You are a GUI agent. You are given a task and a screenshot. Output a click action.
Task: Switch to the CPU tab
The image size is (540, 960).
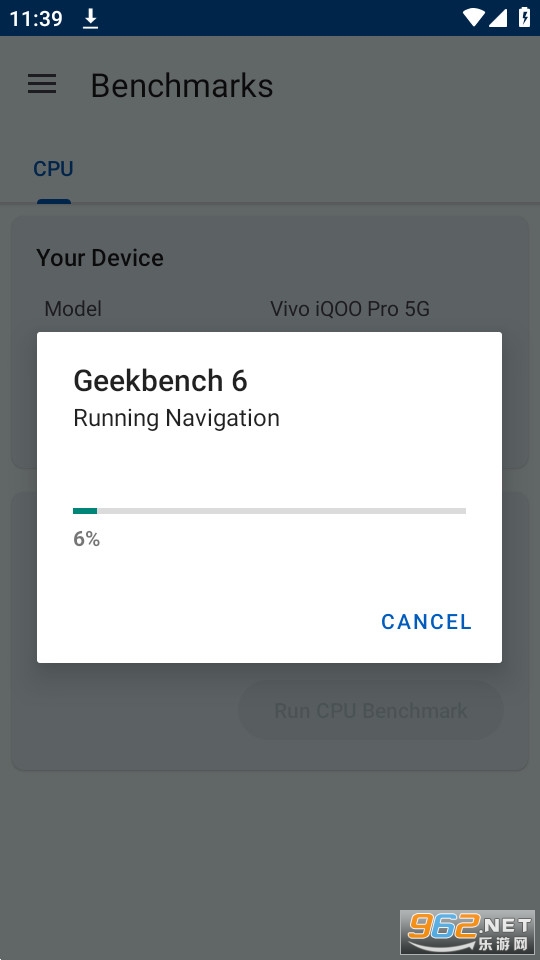pyautogui.click(x=53, y=169)
